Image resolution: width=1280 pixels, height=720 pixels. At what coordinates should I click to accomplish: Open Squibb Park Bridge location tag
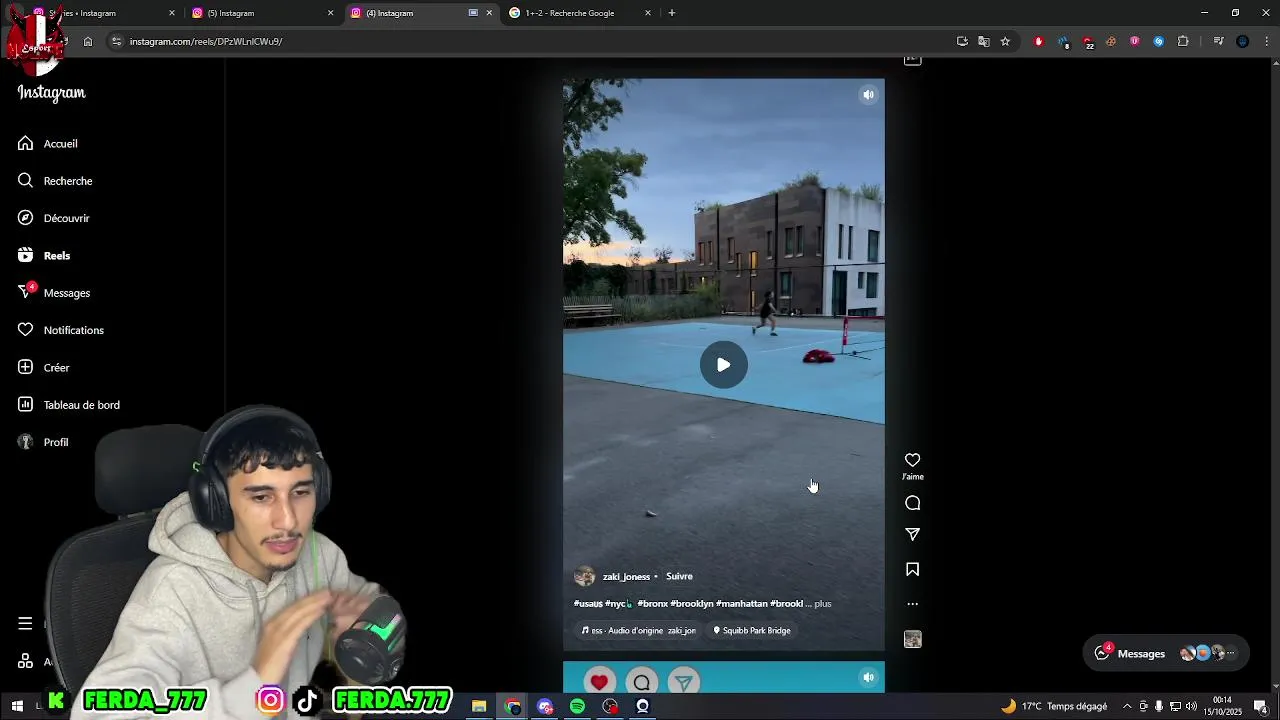[751, 631]
